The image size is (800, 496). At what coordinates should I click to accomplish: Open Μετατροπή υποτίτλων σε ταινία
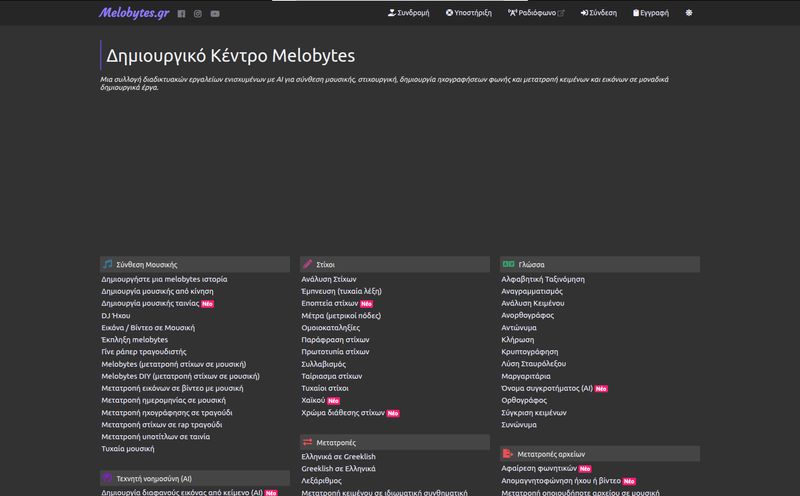click(x=155, y=436)
